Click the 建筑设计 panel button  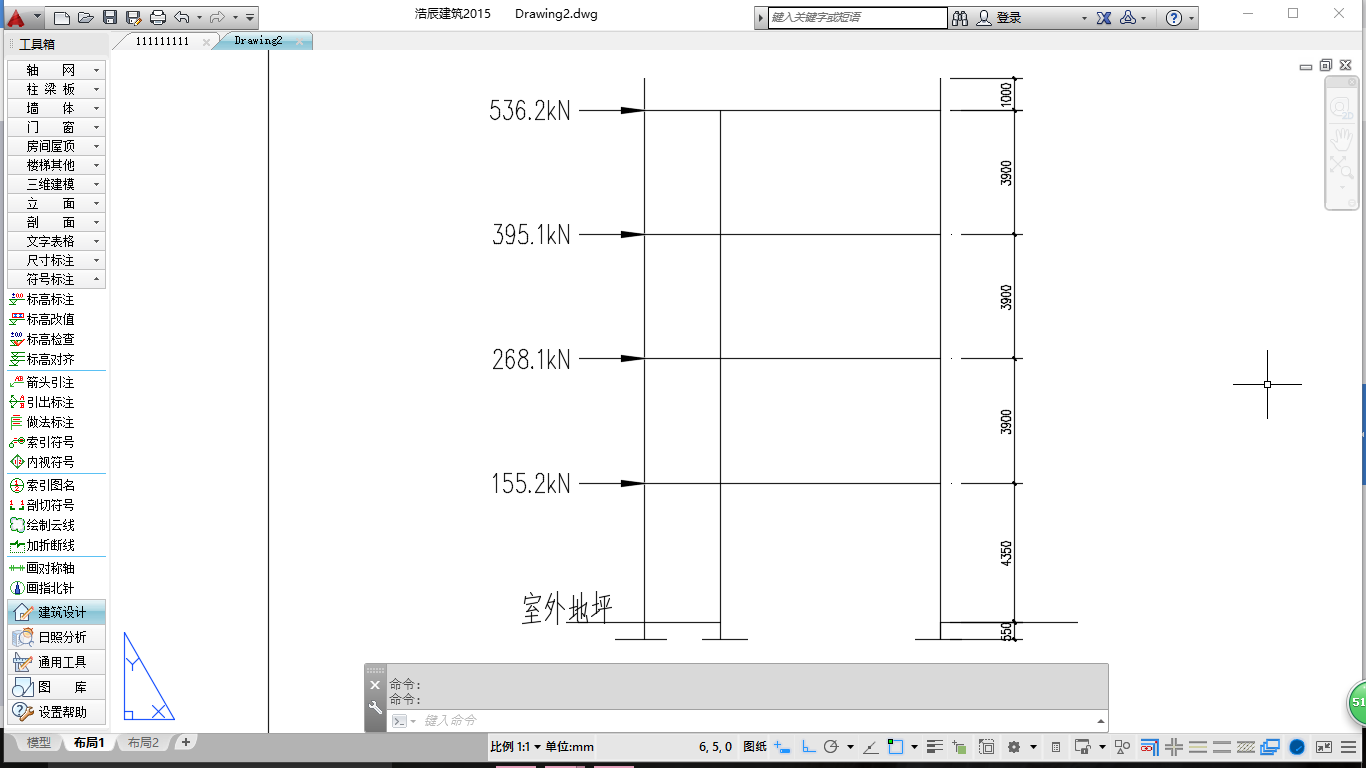[56, 612]
